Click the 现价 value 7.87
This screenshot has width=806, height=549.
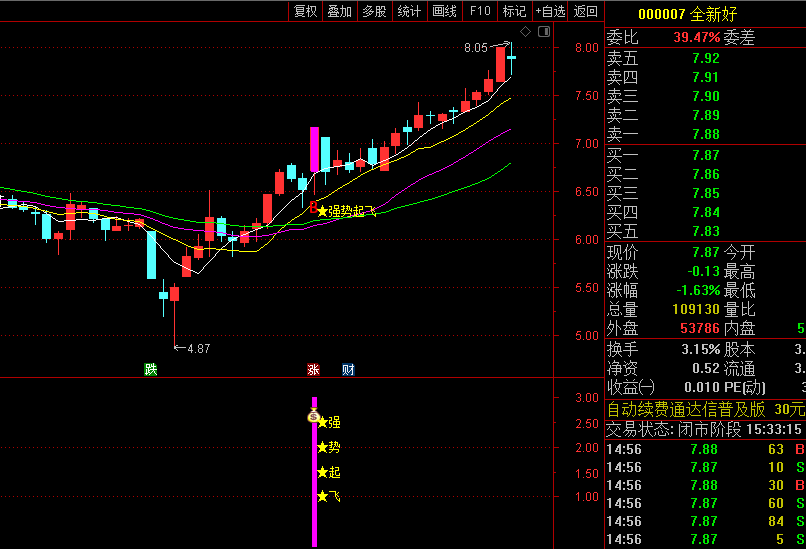[706, 252]
